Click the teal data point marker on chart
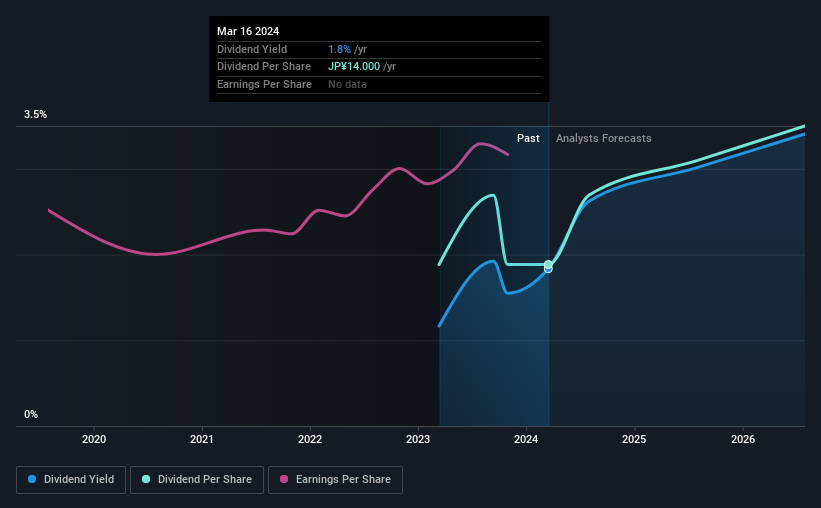Screen dimensions: 821x508 (548, 264)
